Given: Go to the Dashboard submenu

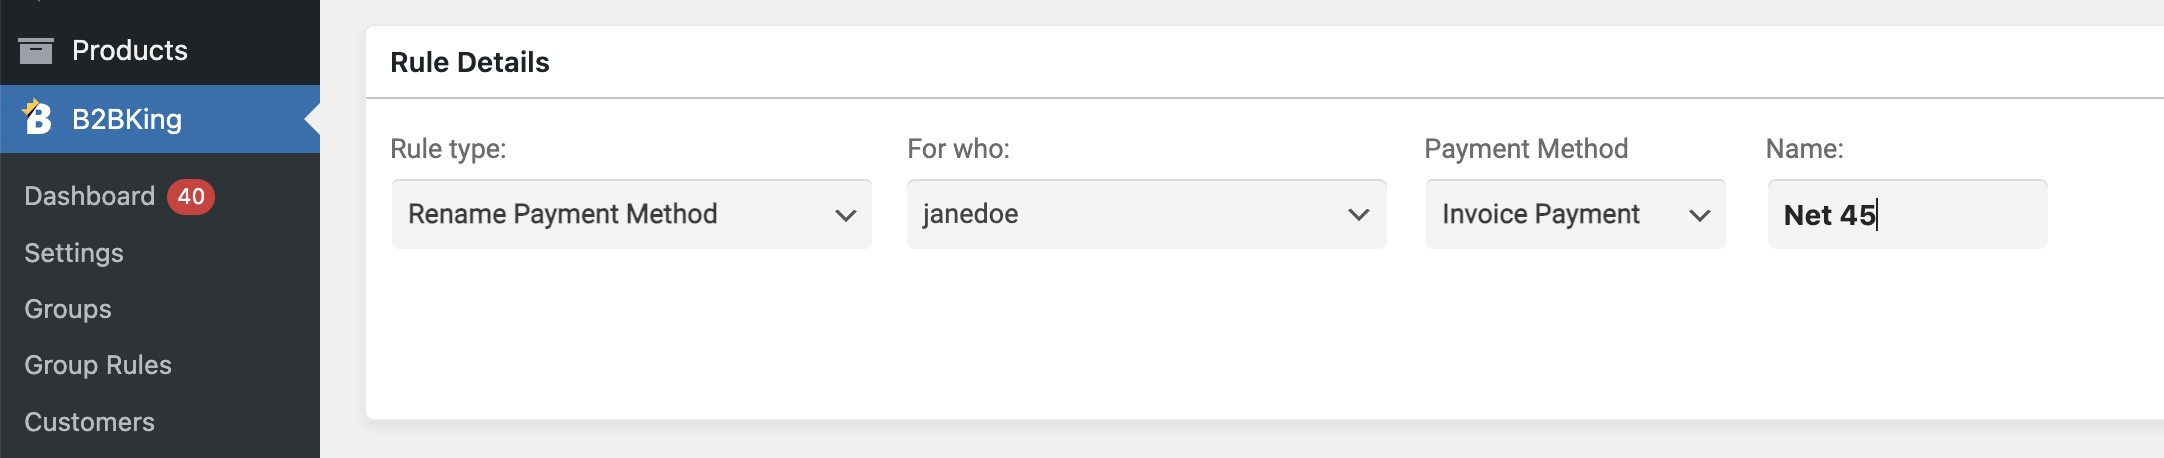Looking at the screenshot, I should [x=90, y=196].
